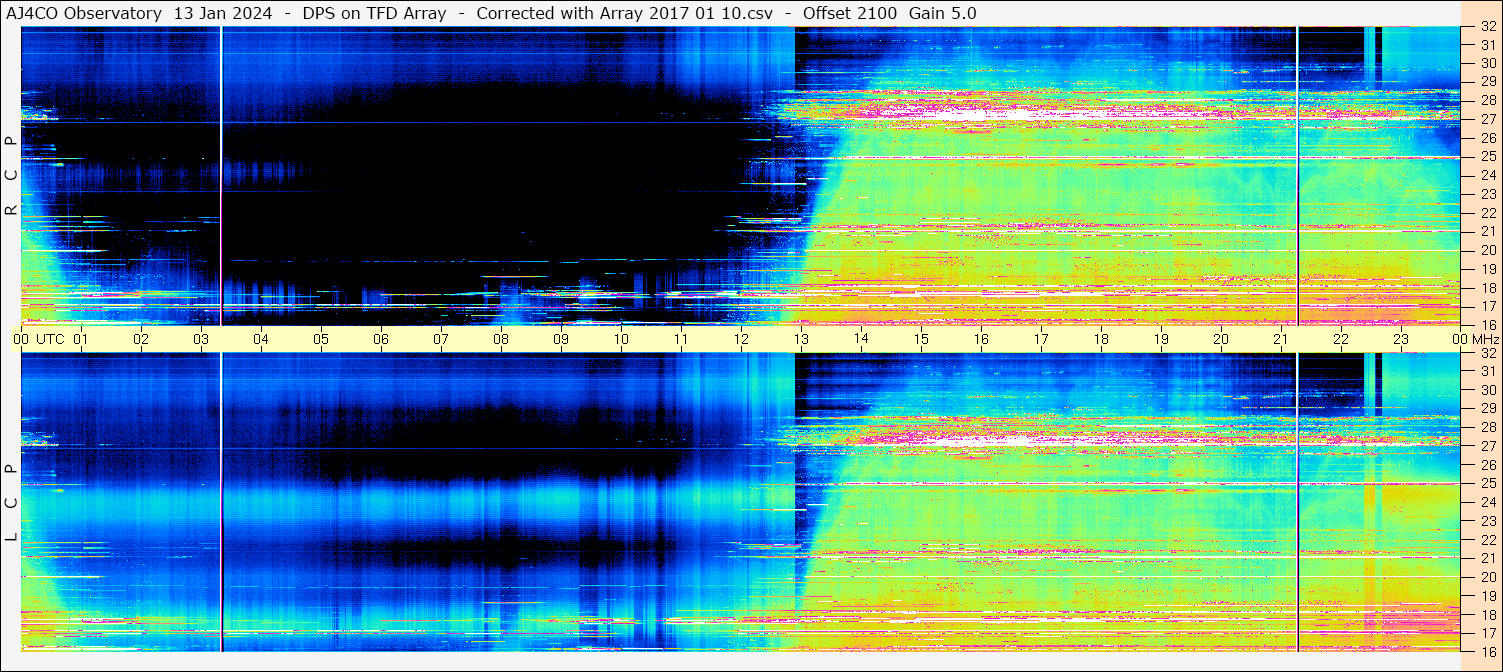Click the 06 hour label on time axis
1503x672 pixels.
click(x=381, y=339)
